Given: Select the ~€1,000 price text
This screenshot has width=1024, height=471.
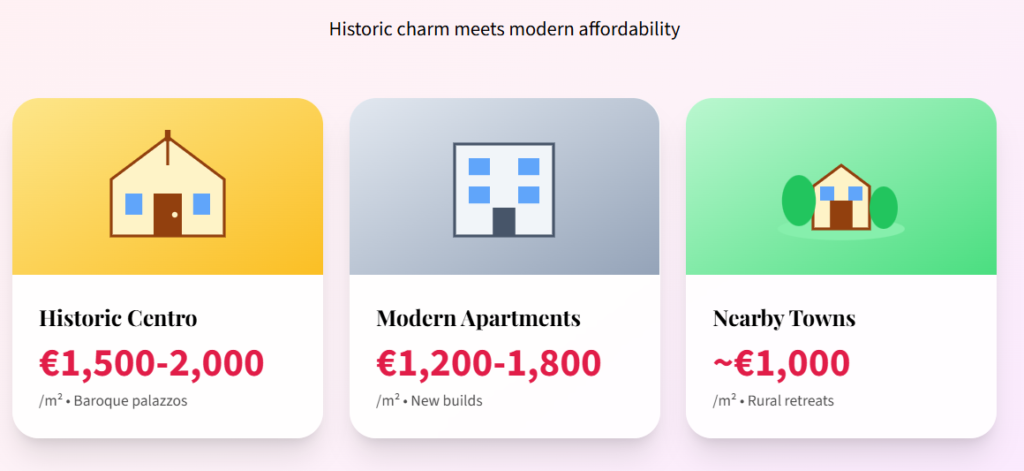Looking at the screenshot, I should point(781,362).
